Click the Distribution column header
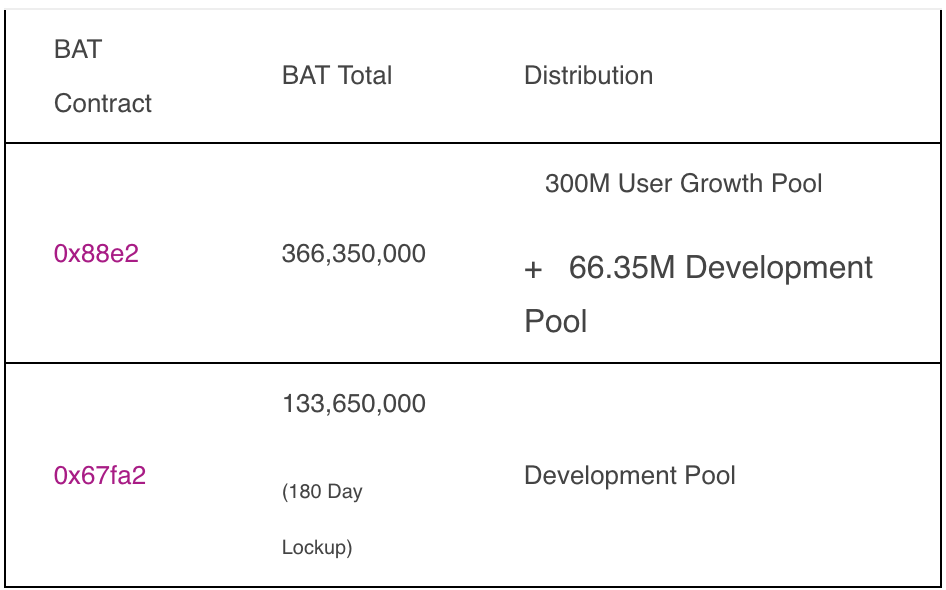 [x=588, y=75]
